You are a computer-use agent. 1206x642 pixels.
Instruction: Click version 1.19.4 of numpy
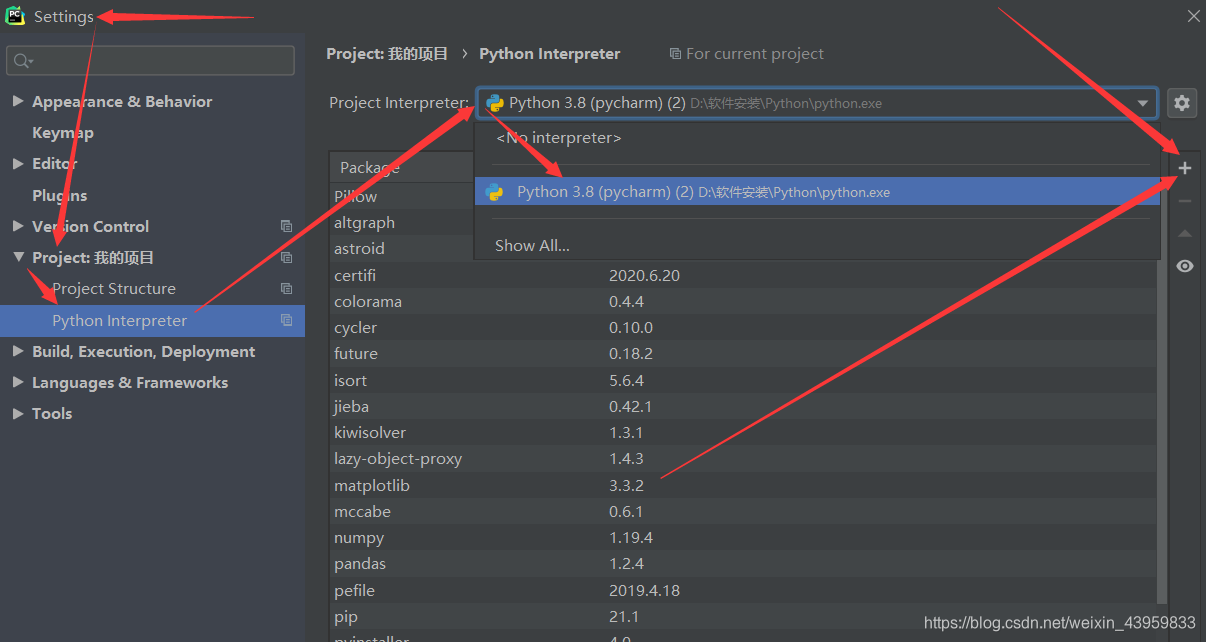(630, 538)
